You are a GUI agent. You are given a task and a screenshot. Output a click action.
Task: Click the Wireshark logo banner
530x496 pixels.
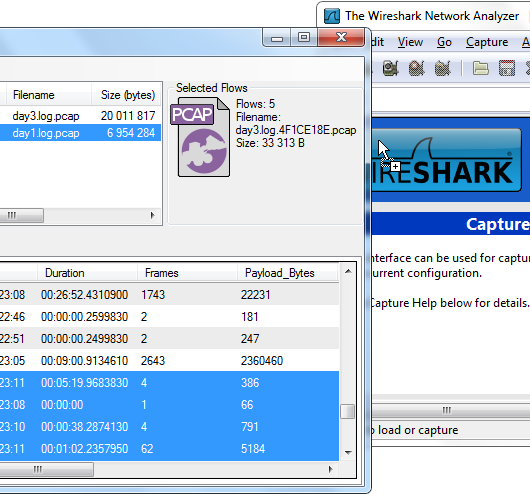click(x=447, y=160)
